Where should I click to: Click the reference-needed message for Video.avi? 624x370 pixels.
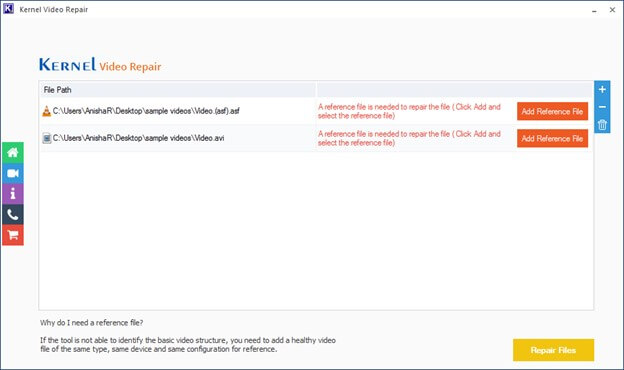tap(409, 138)
